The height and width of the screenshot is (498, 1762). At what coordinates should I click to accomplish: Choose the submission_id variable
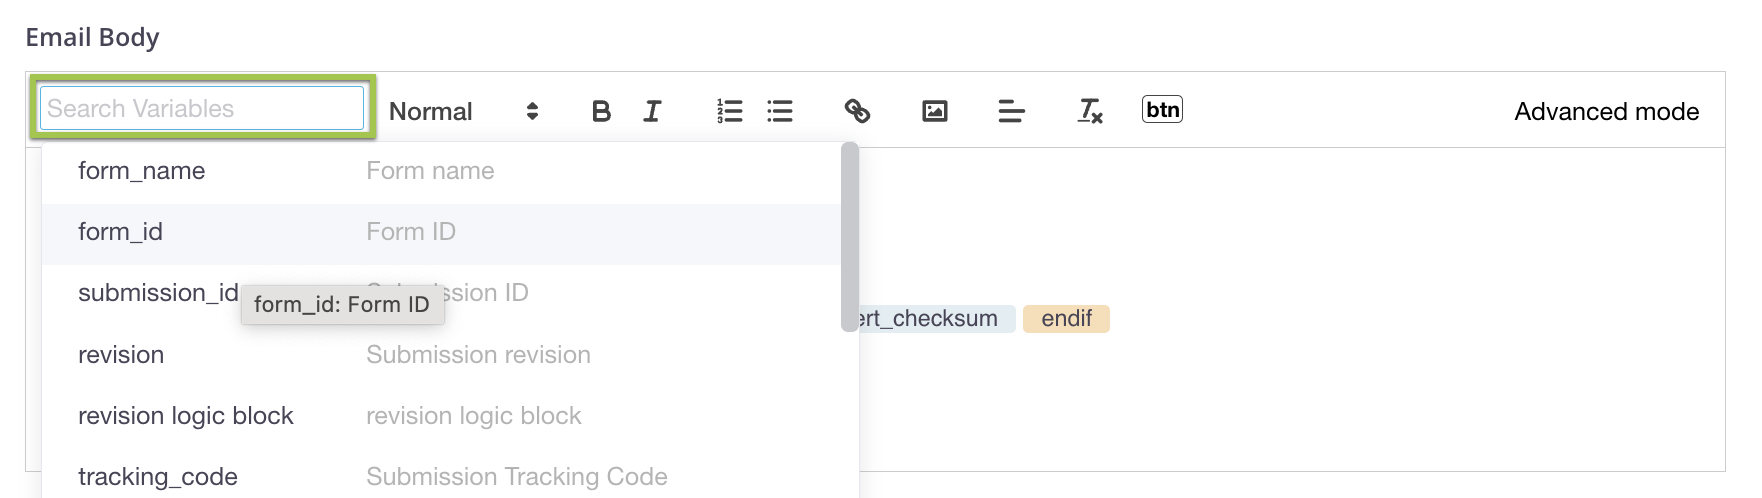(x=158, y=293)
